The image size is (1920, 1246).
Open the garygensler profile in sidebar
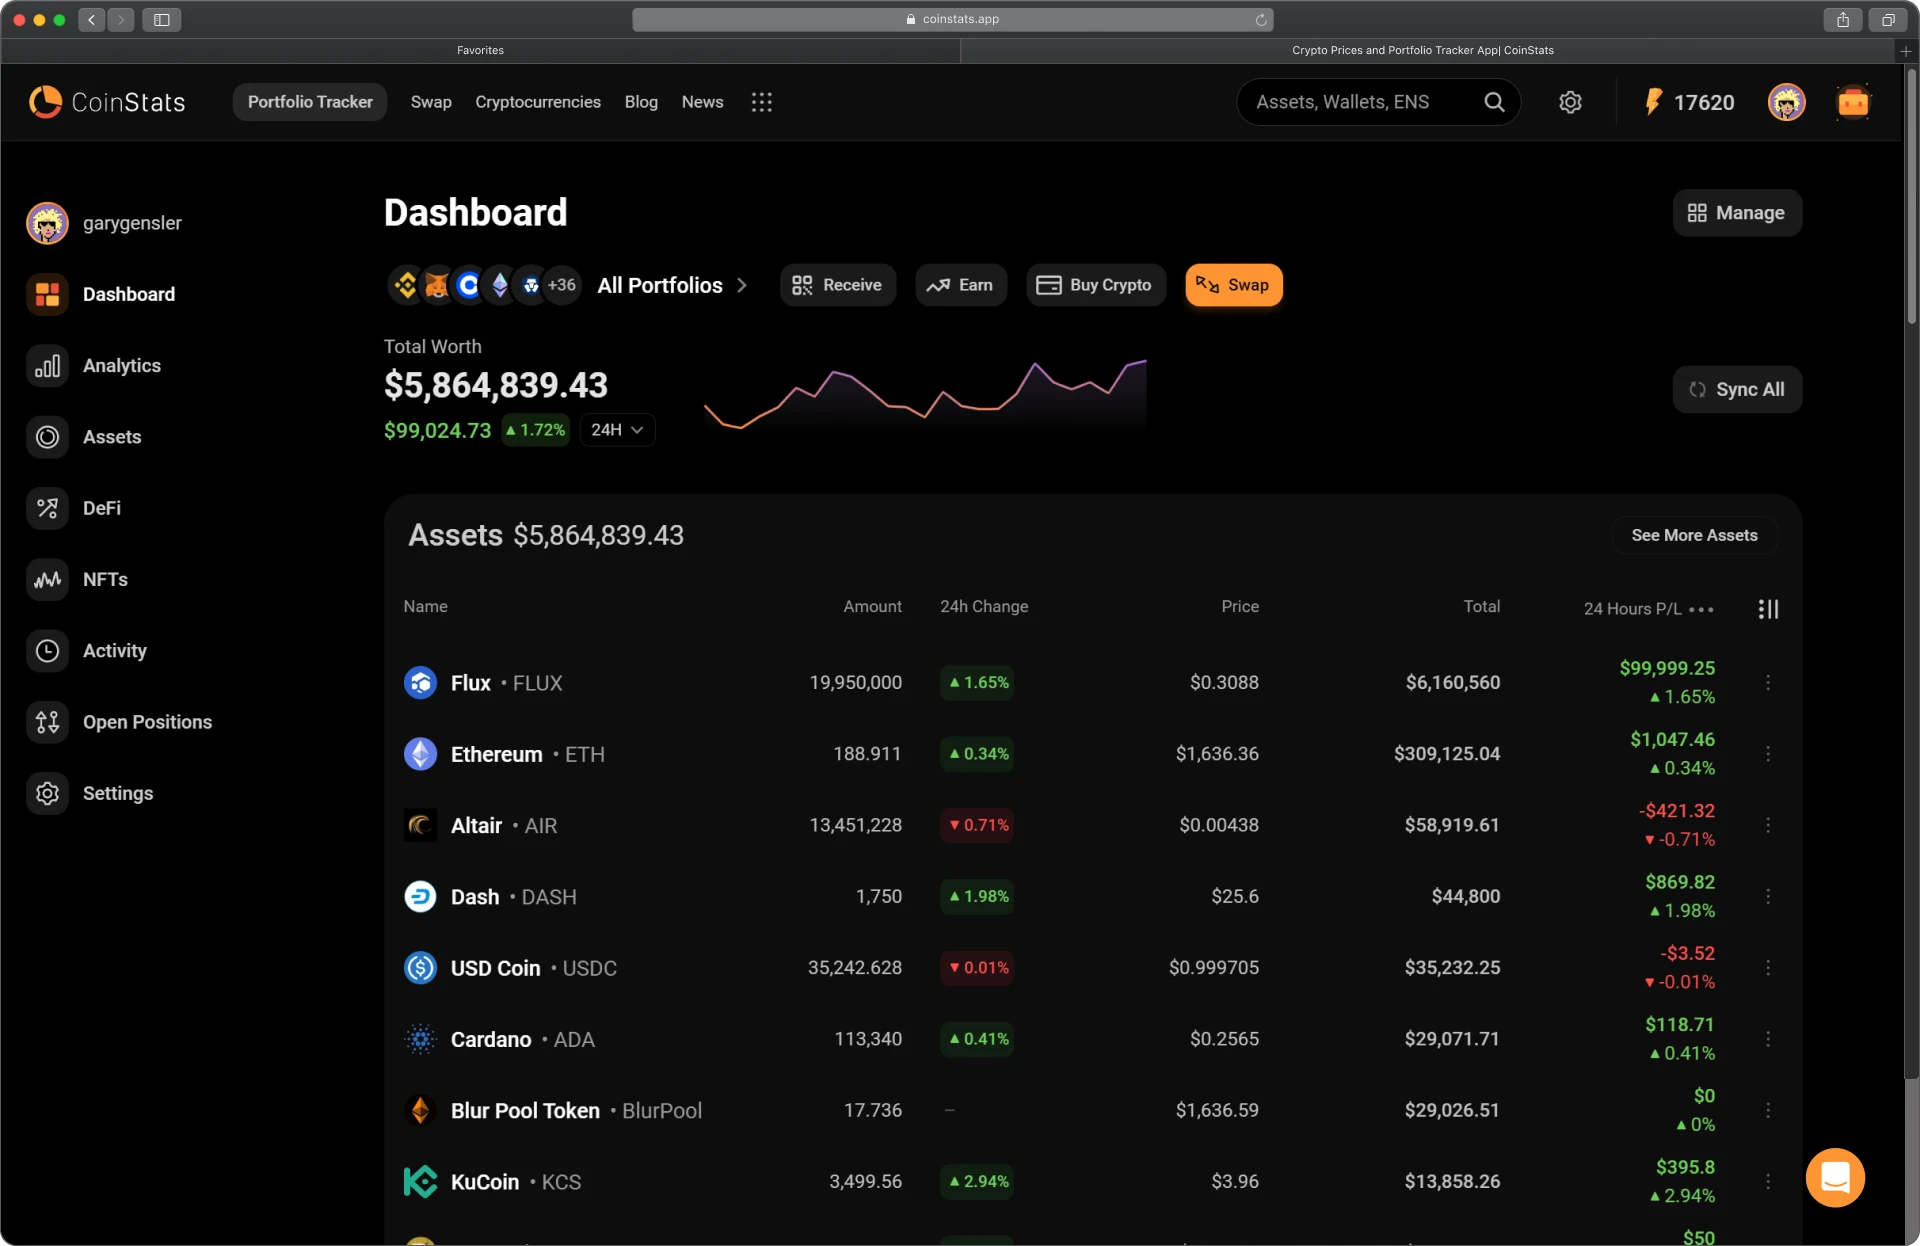pyautogui.click(x=105, y=223)
